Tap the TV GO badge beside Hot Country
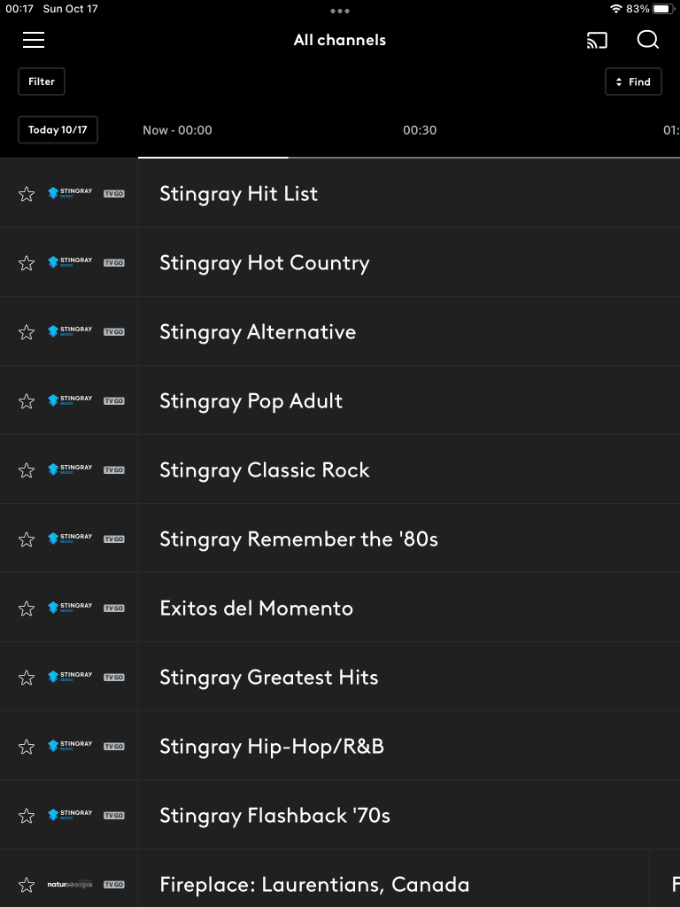The height and width of the screenshot is (907, 680). (x=114, y=263)
